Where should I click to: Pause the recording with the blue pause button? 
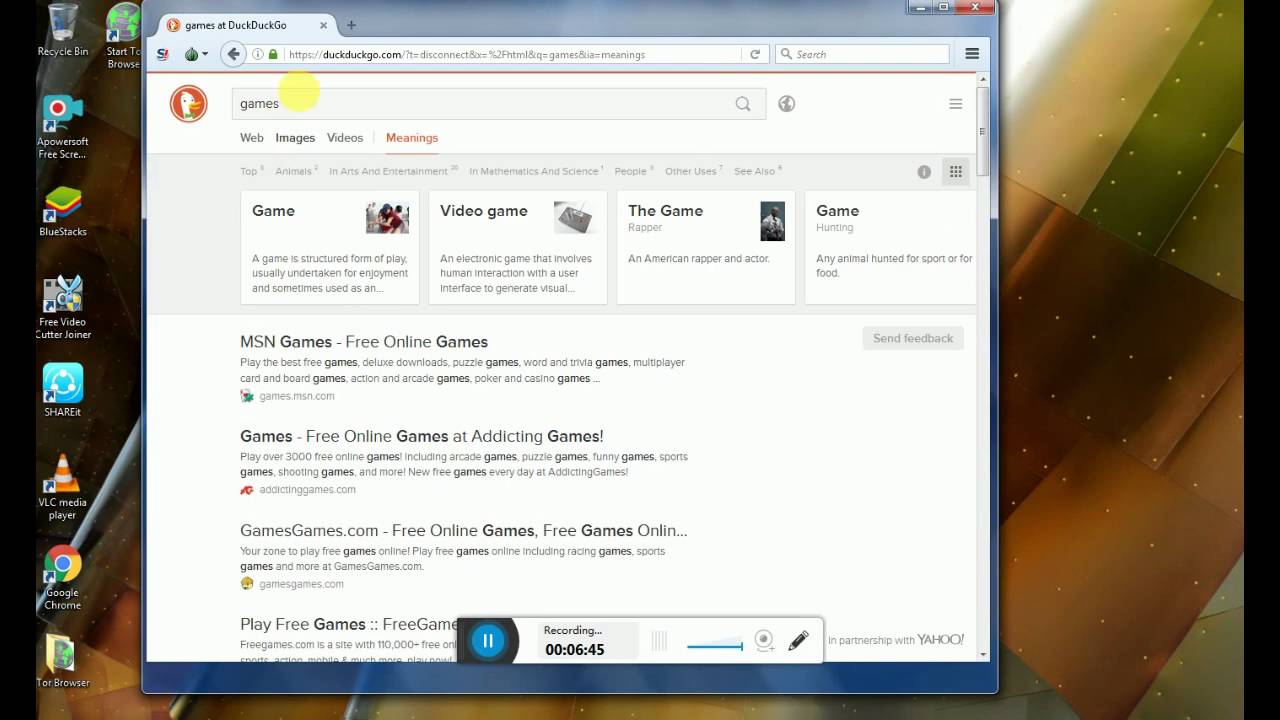tap(488, 641)
